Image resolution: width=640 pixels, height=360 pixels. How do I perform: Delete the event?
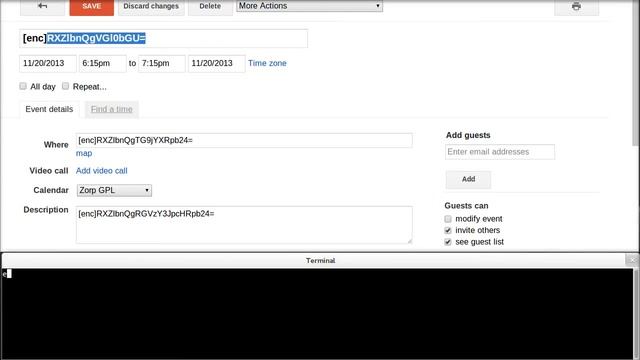[x=210, y=7]
